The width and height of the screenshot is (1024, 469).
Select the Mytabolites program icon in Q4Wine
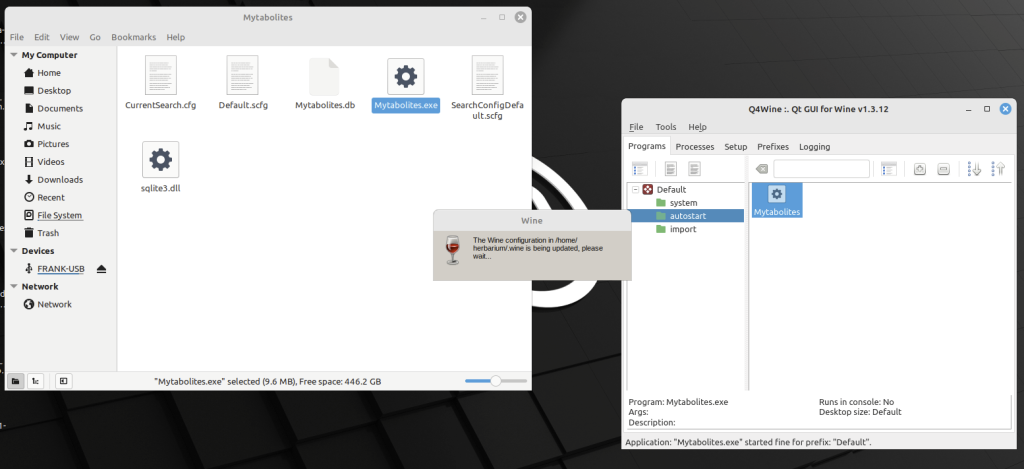[777, 198]
